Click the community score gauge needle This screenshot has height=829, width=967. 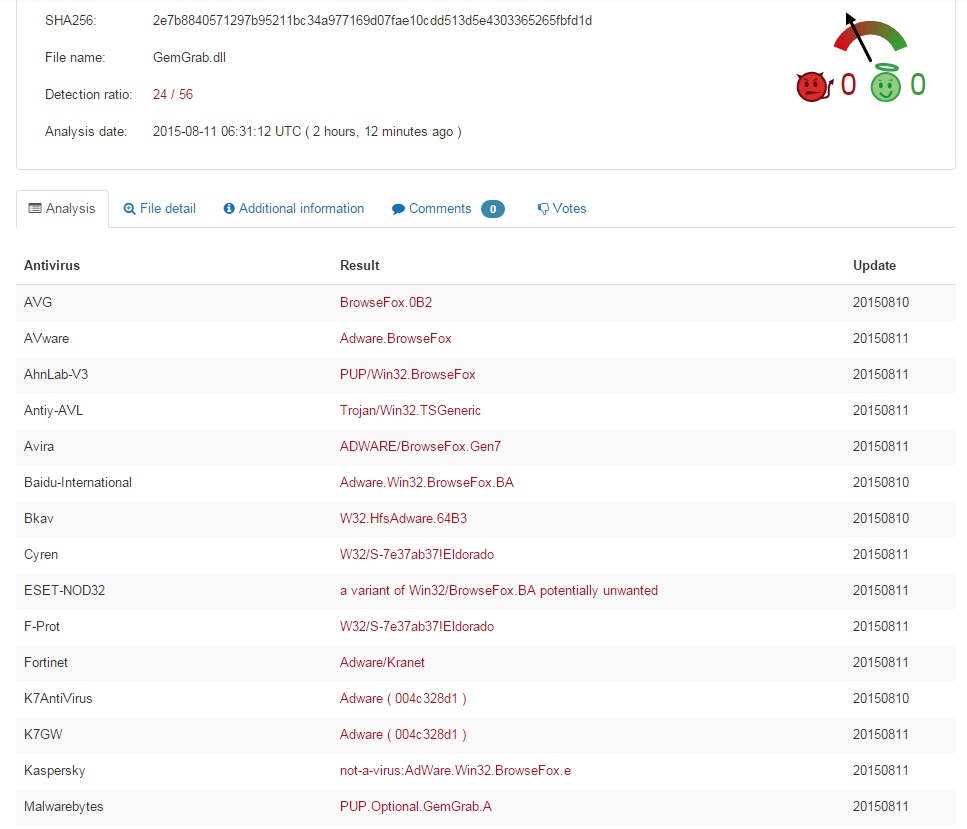click(858, 37)
